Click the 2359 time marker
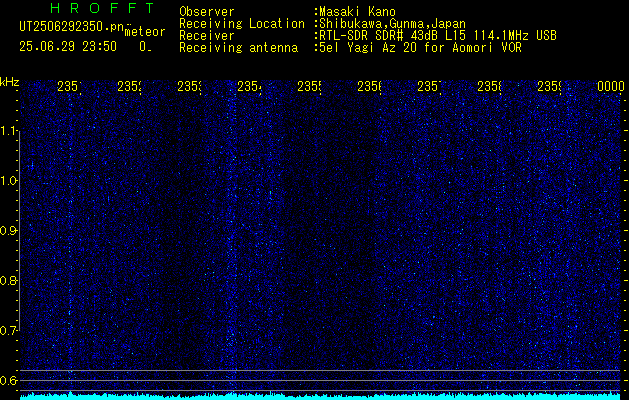Viewport: 629px width, 400px height. coord(549,86)
